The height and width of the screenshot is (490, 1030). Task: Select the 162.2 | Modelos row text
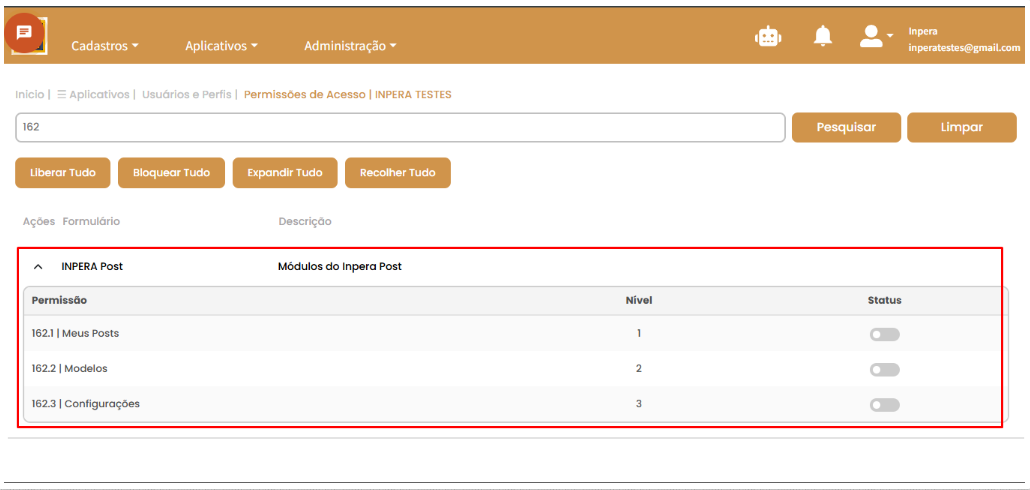pyautogui.click(x=69, y=368)
